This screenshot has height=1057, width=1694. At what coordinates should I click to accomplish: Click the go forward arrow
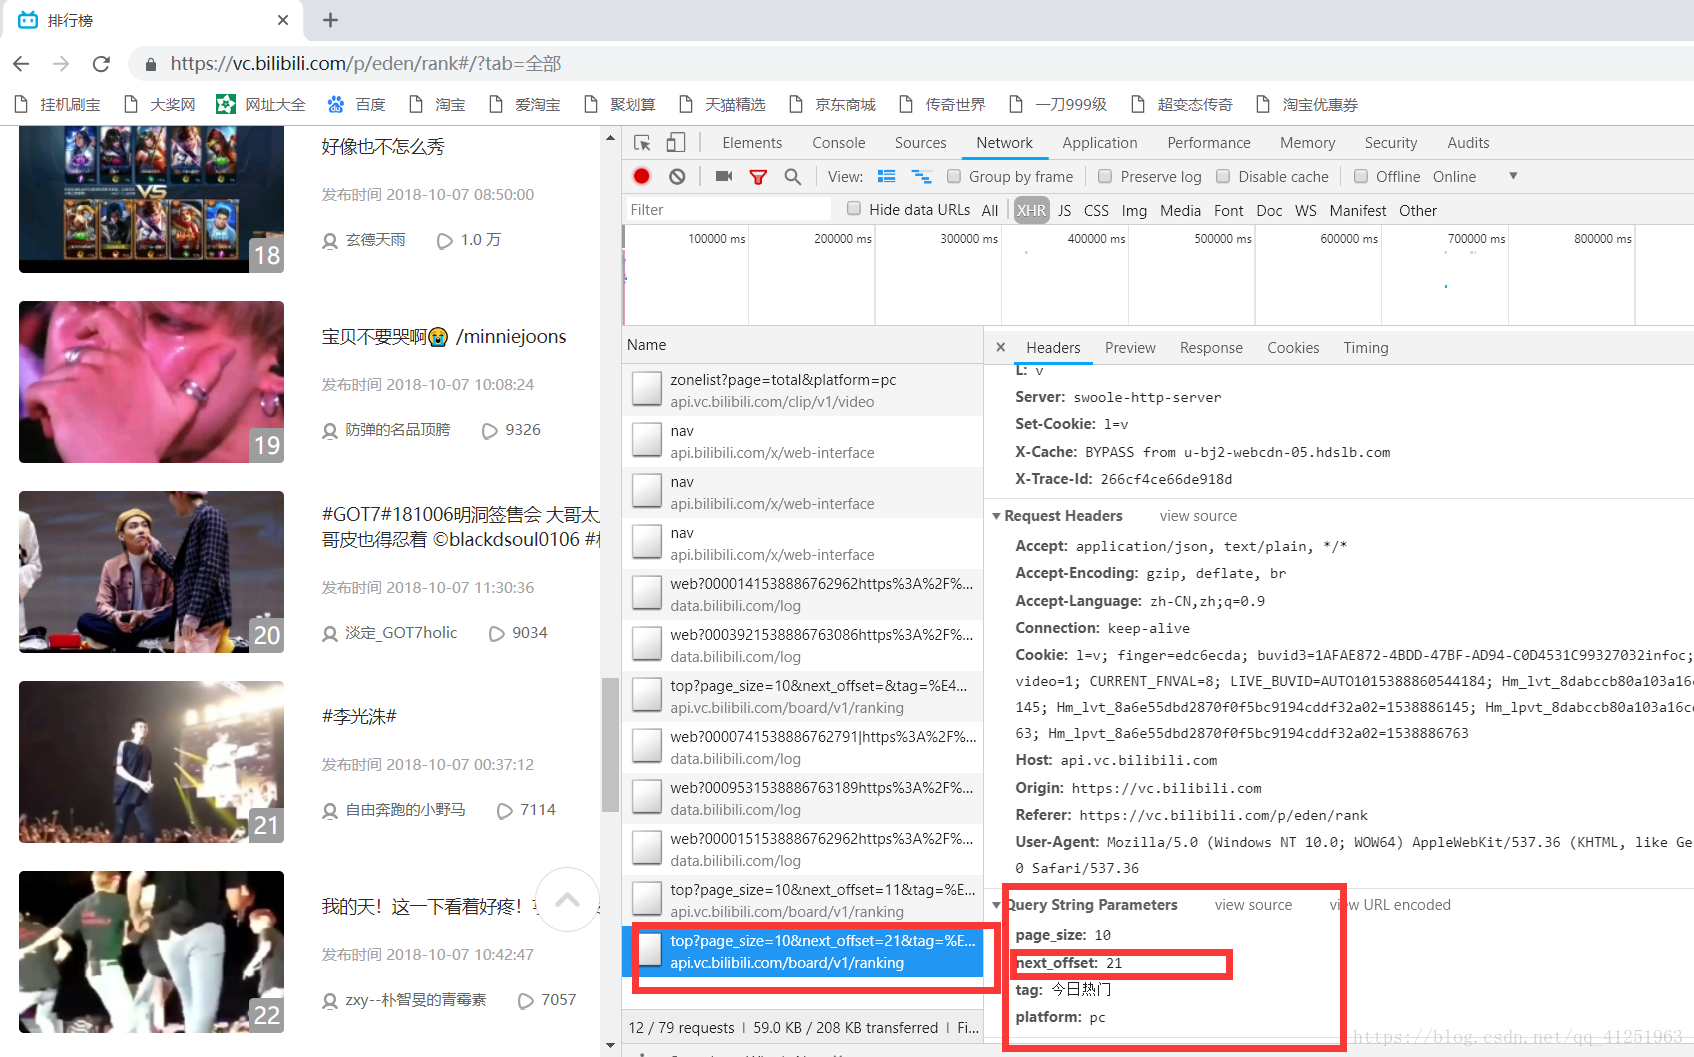[x=61, y=64]
